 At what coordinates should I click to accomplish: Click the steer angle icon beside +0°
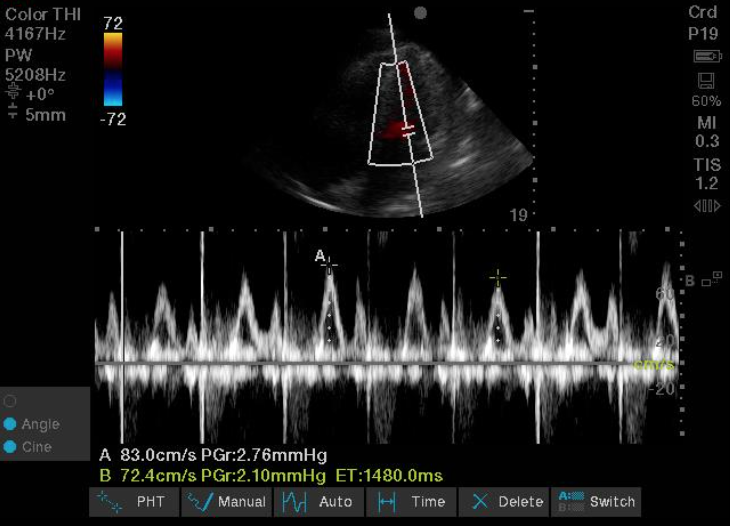(13, 92)
